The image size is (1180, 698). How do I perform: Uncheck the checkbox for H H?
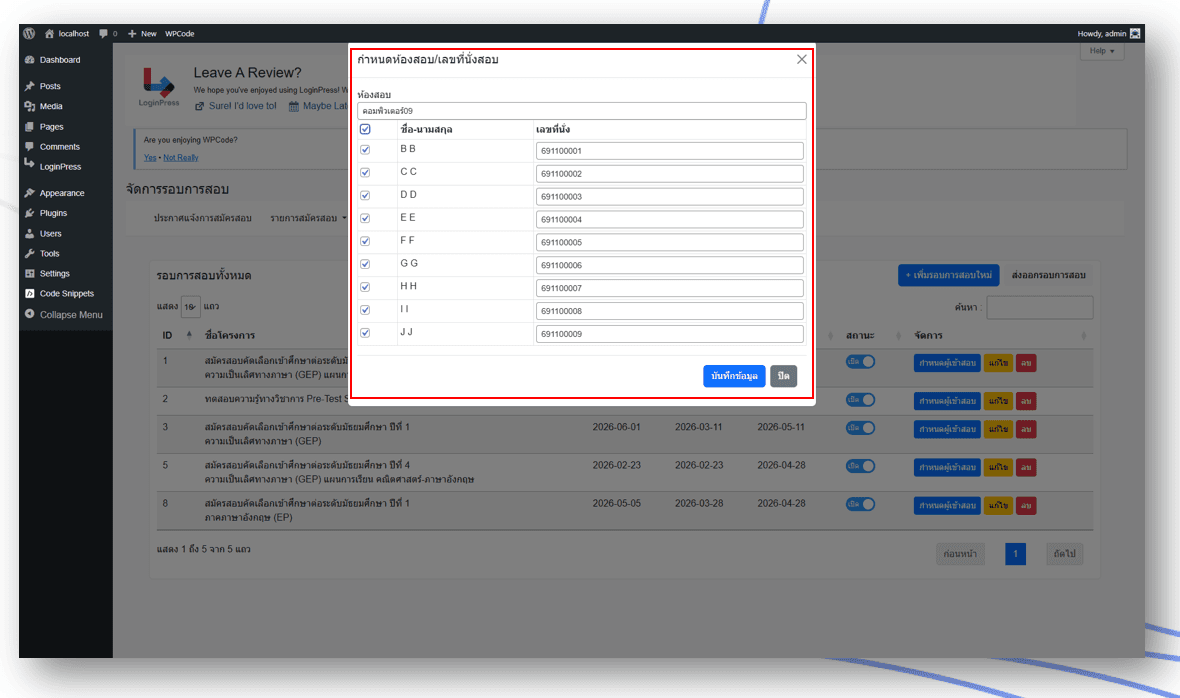pyautogui.click(x=365, y=287)
